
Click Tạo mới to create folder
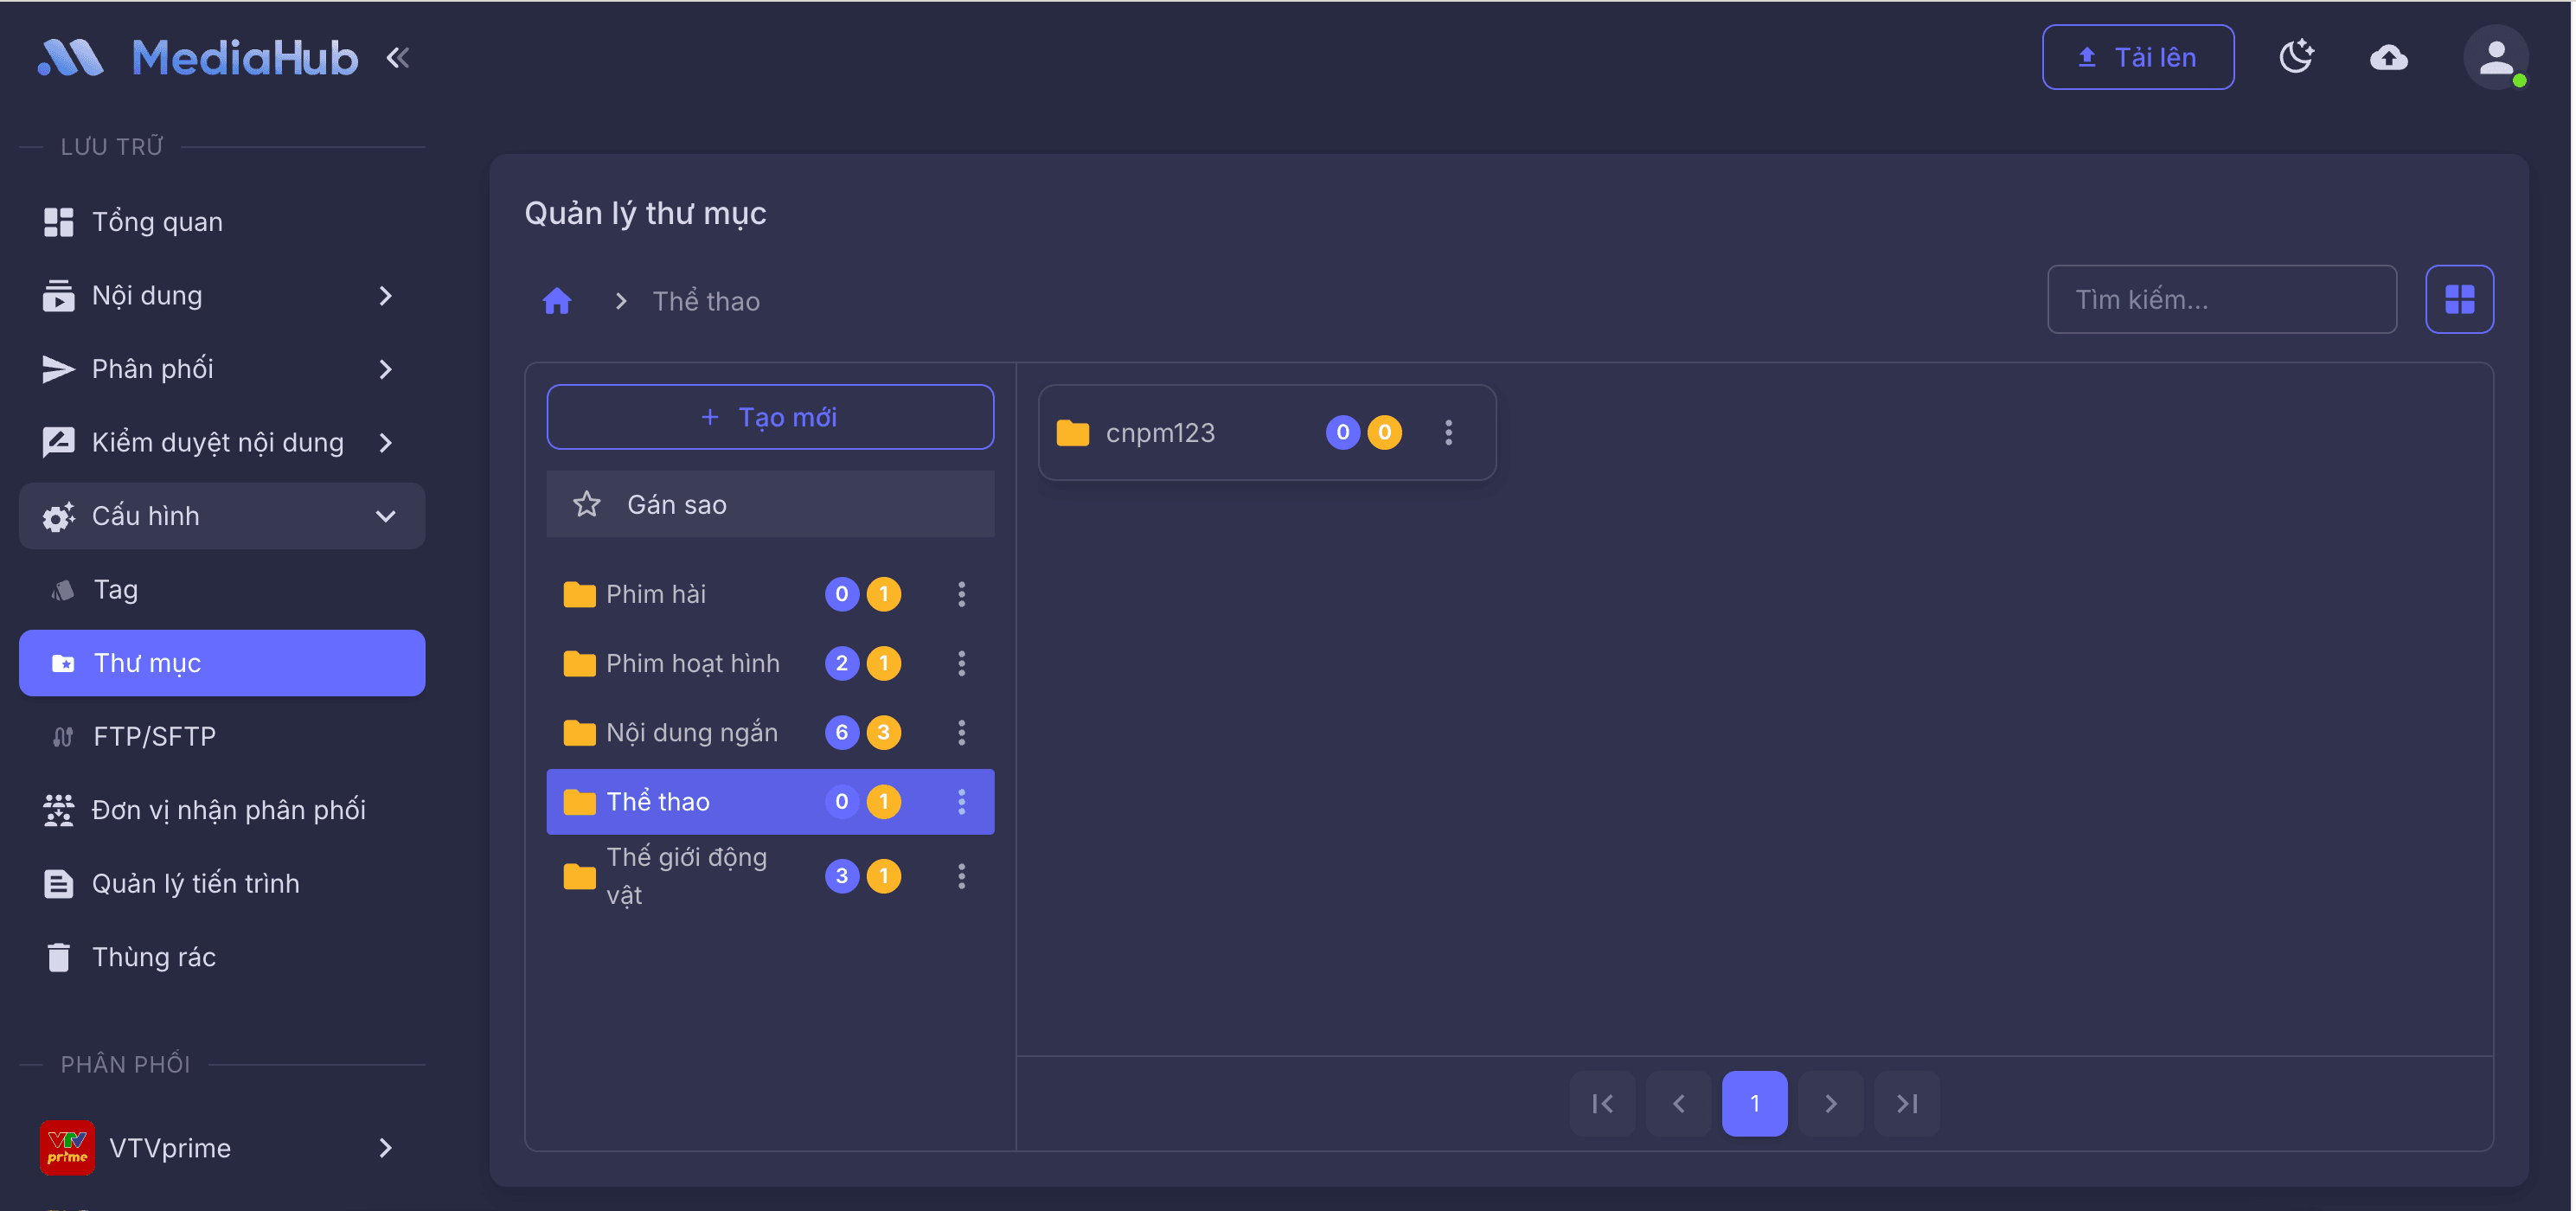(769, 417)
